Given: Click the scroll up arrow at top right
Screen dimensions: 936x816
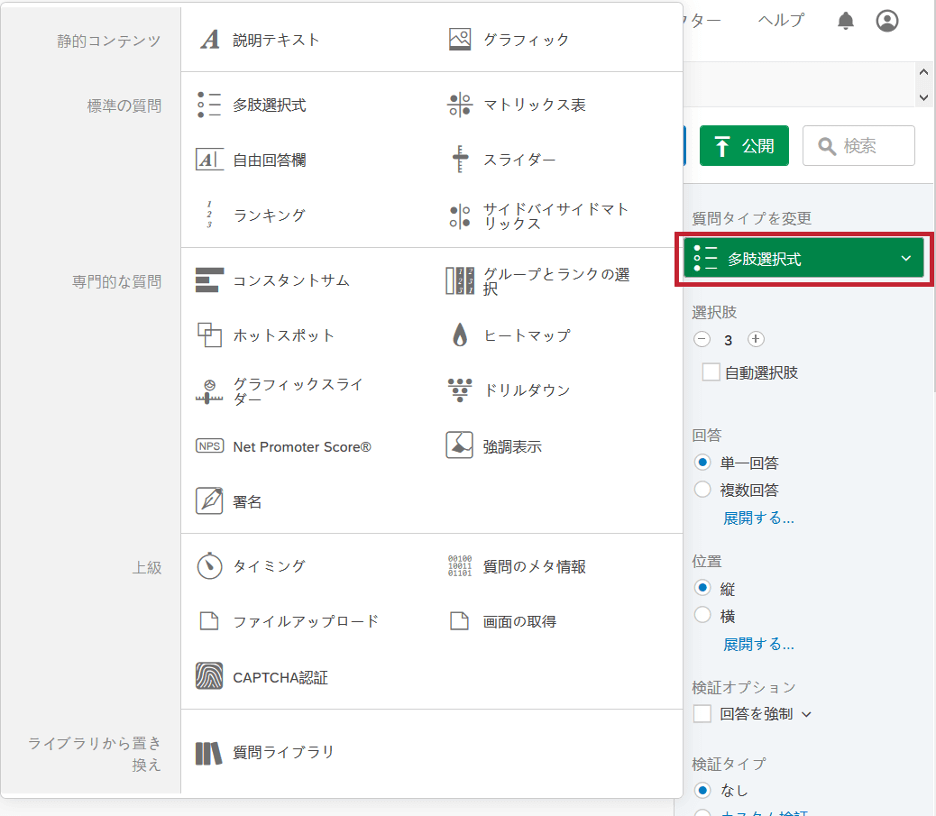Looking at the screenshot, I should tap(923, 72).
